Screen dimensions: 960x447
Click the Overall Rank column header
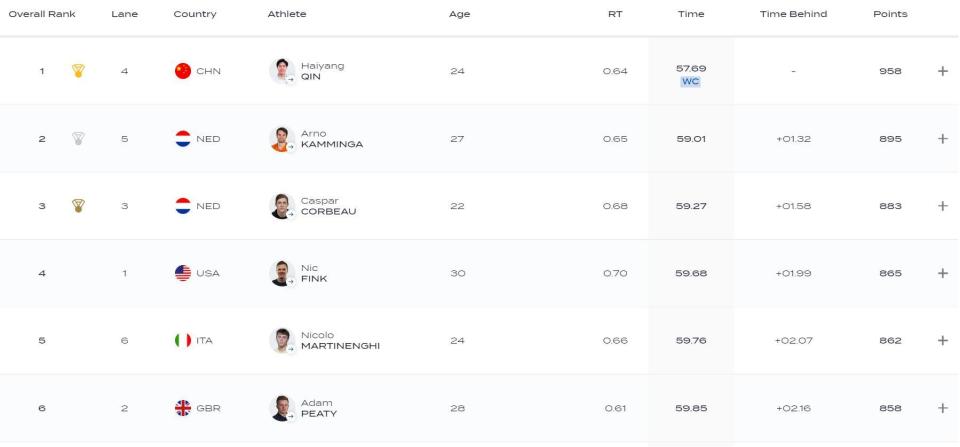click(42, 14)
